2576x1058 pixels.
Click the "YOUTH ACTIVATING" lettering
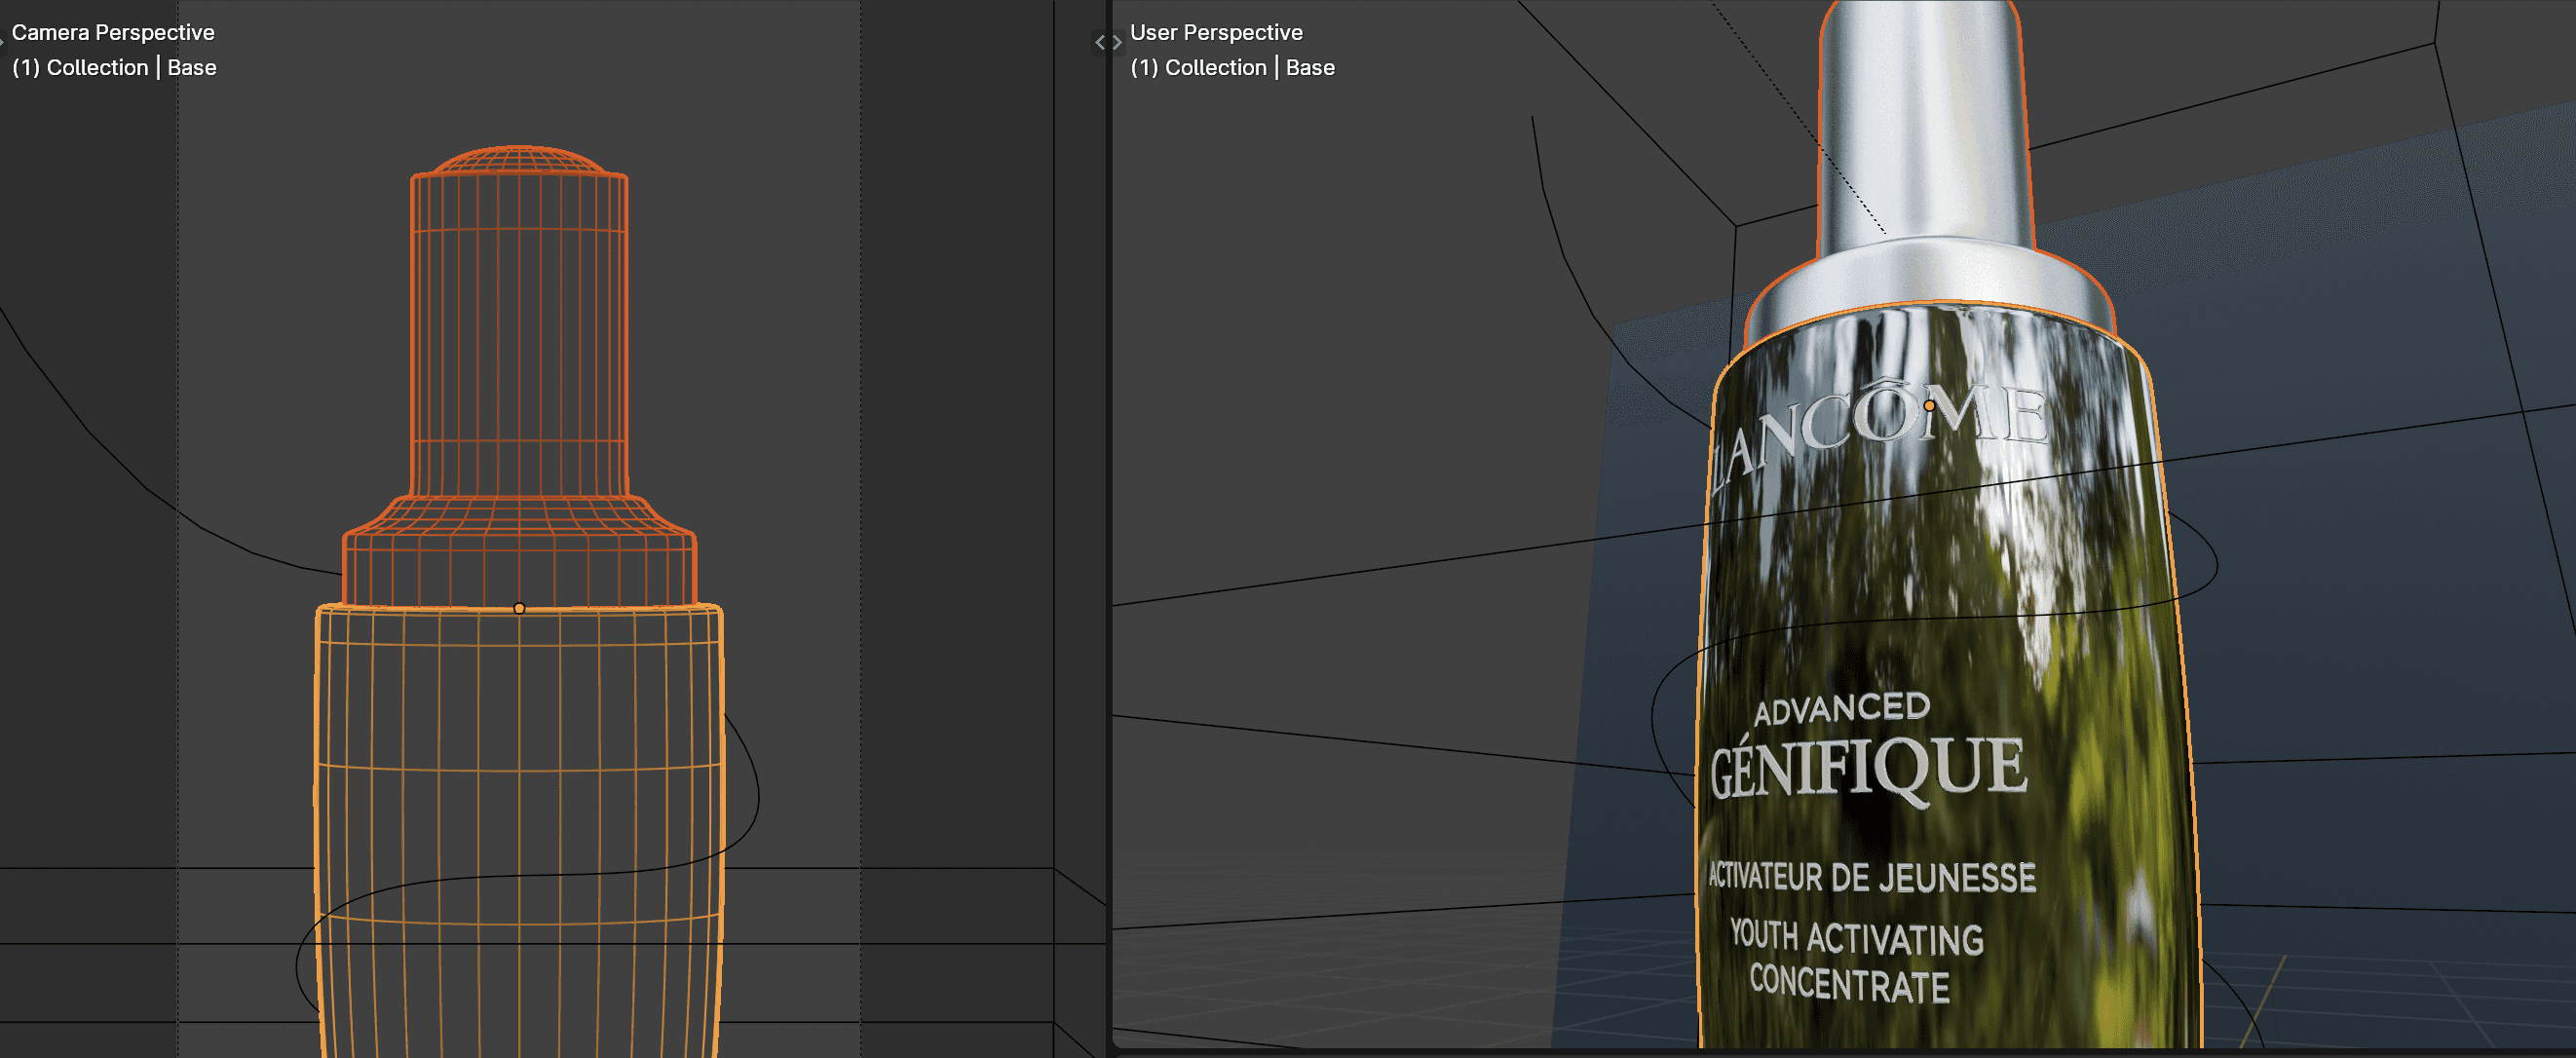point(1857,938)
